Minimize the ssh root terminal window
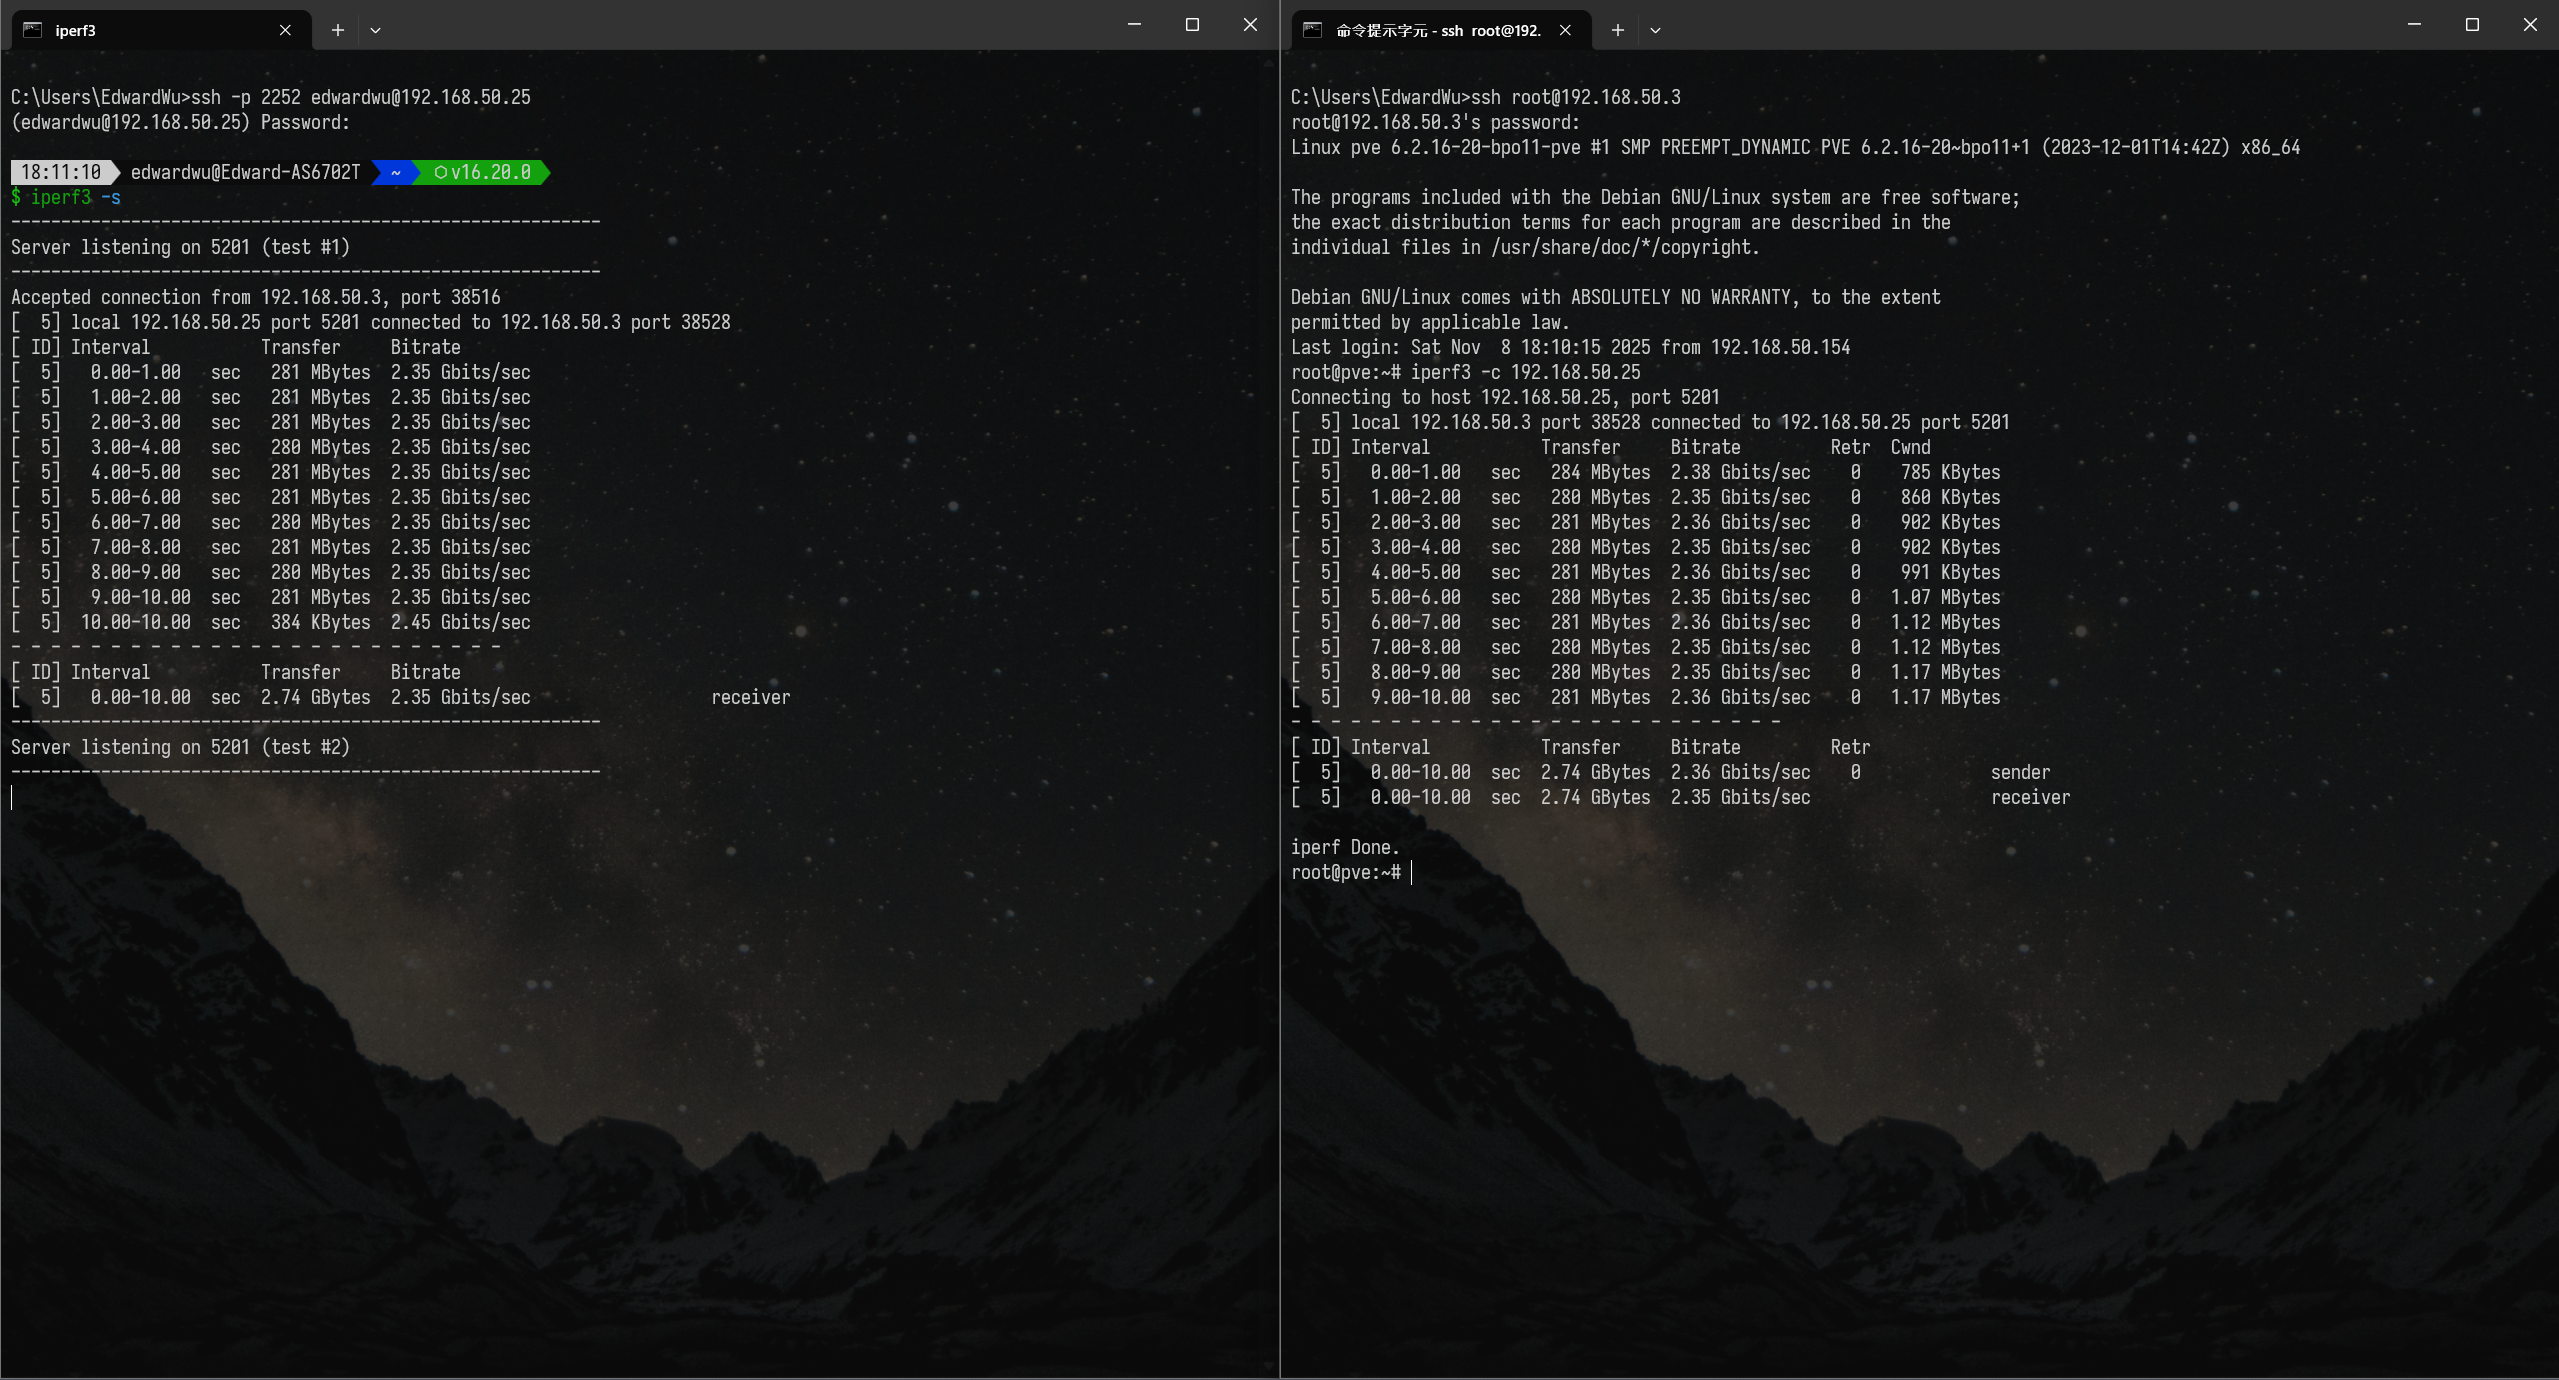 pos(2414,24)
